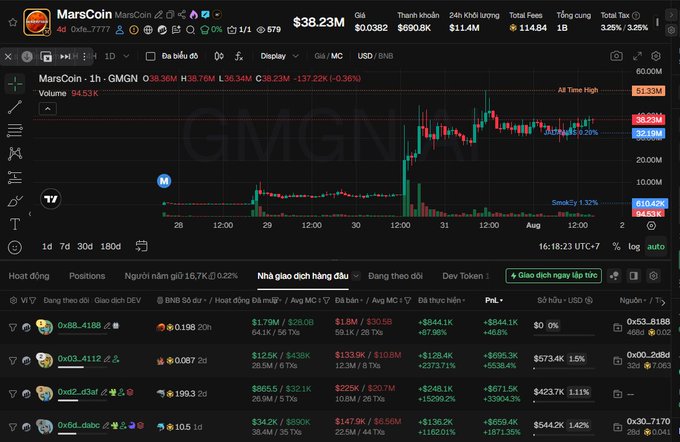
Task: Open the go-to-date calendar icon
Action: [x=141, y=246]
